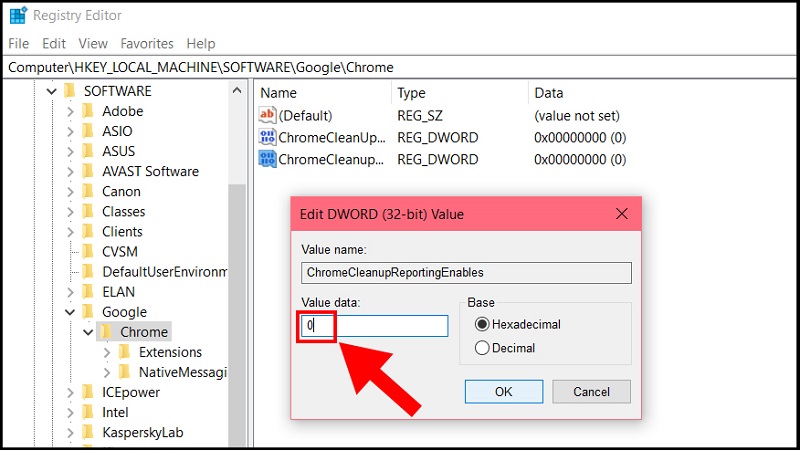
Task: Select the AVAST Software key label
Action: 151,171
